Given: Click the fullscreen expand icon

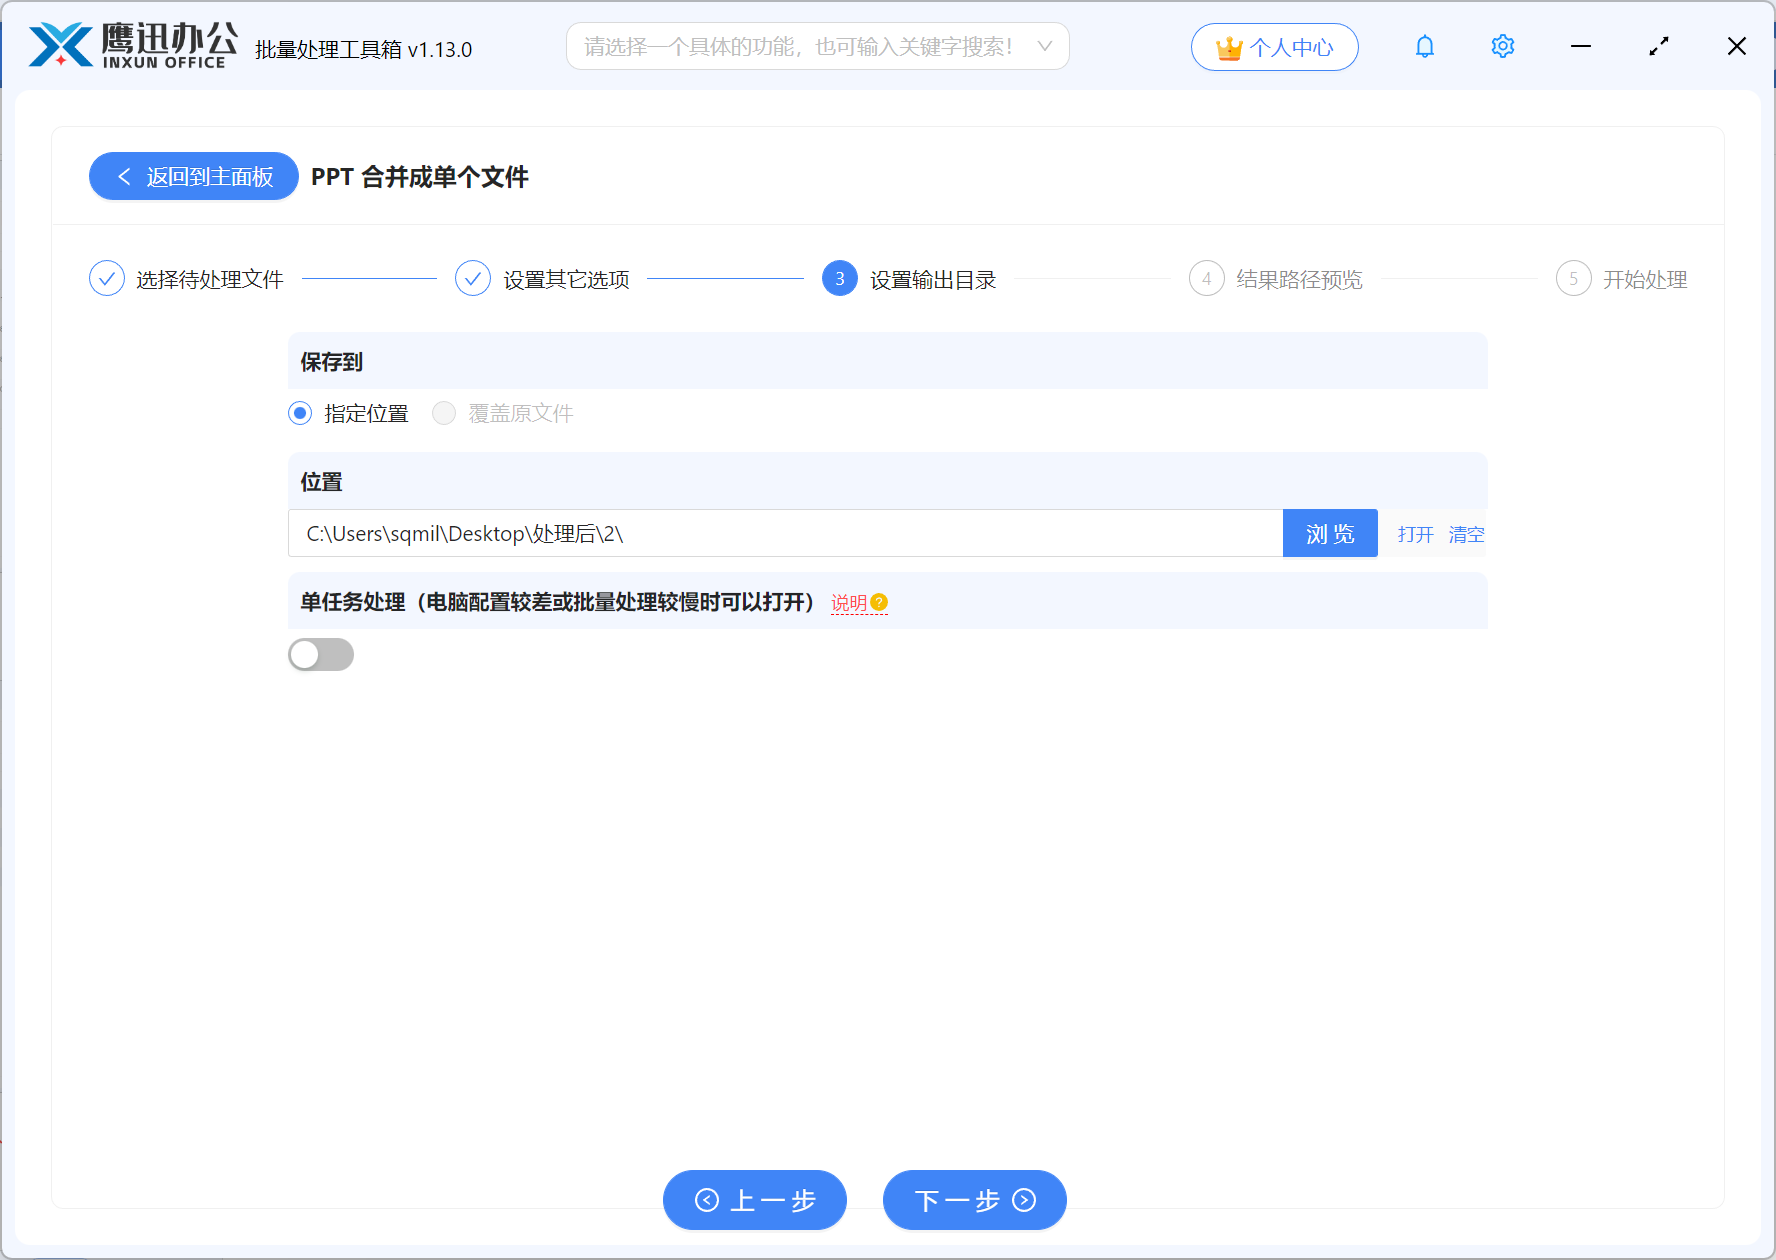Looking at the screenshot, I should click(x=1658, y=46).
